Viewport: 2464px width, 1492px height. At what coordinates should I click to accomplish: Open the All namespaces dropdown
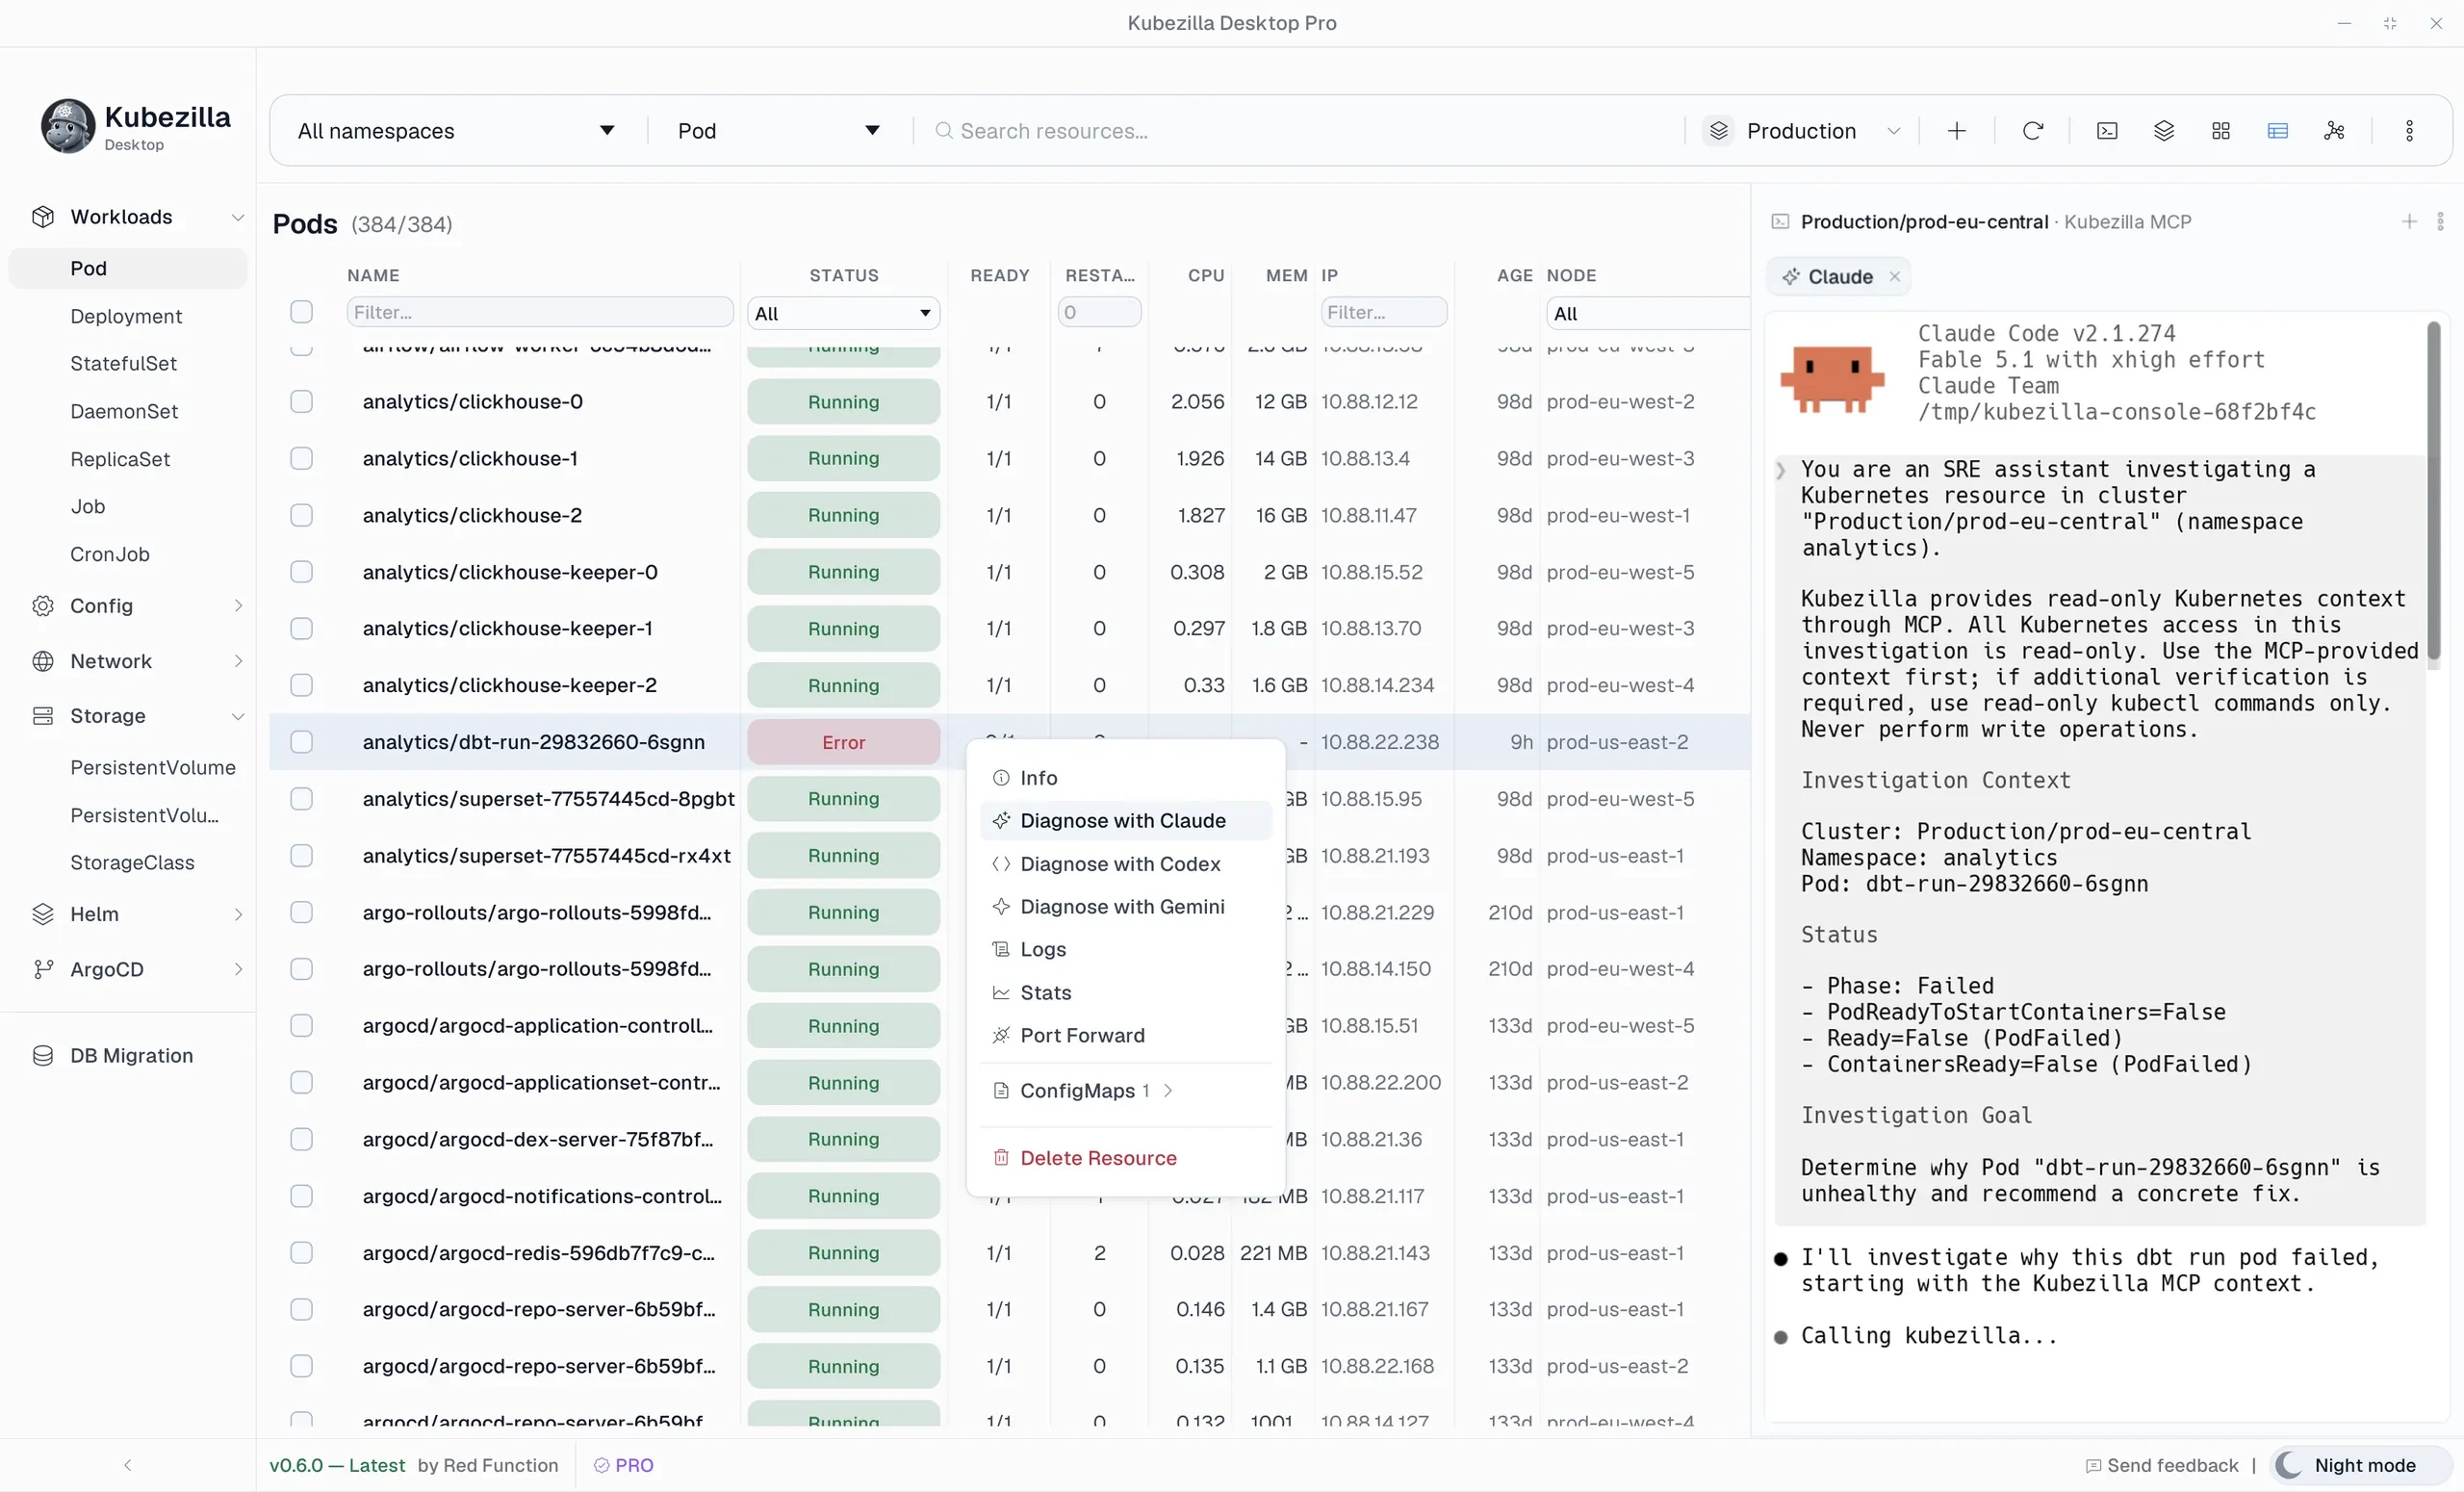point(456,131)
